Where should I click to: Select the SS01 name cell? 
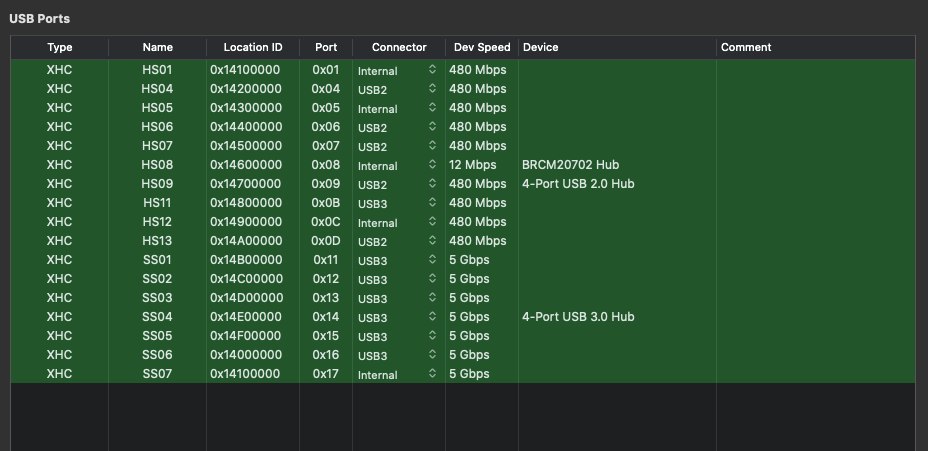157,259
